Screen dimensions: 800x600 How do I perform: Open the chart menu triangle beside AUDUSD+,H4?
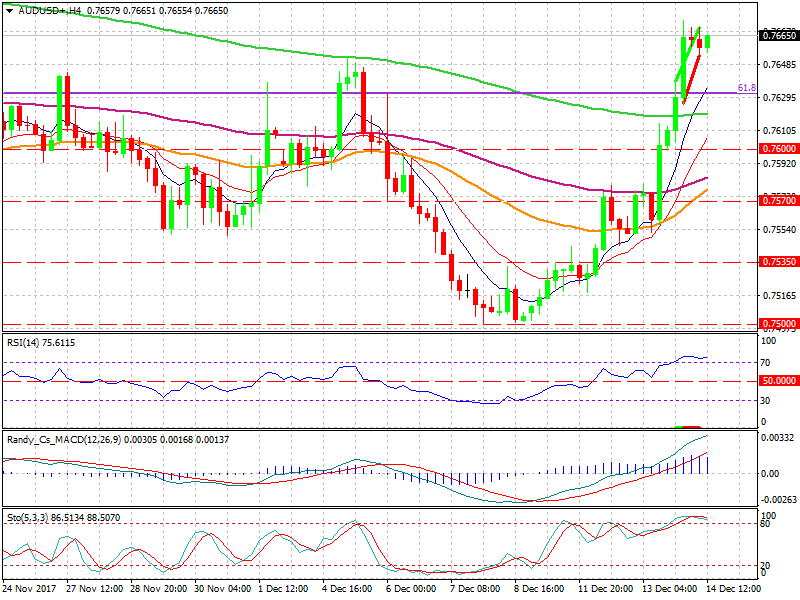[9, 11]
